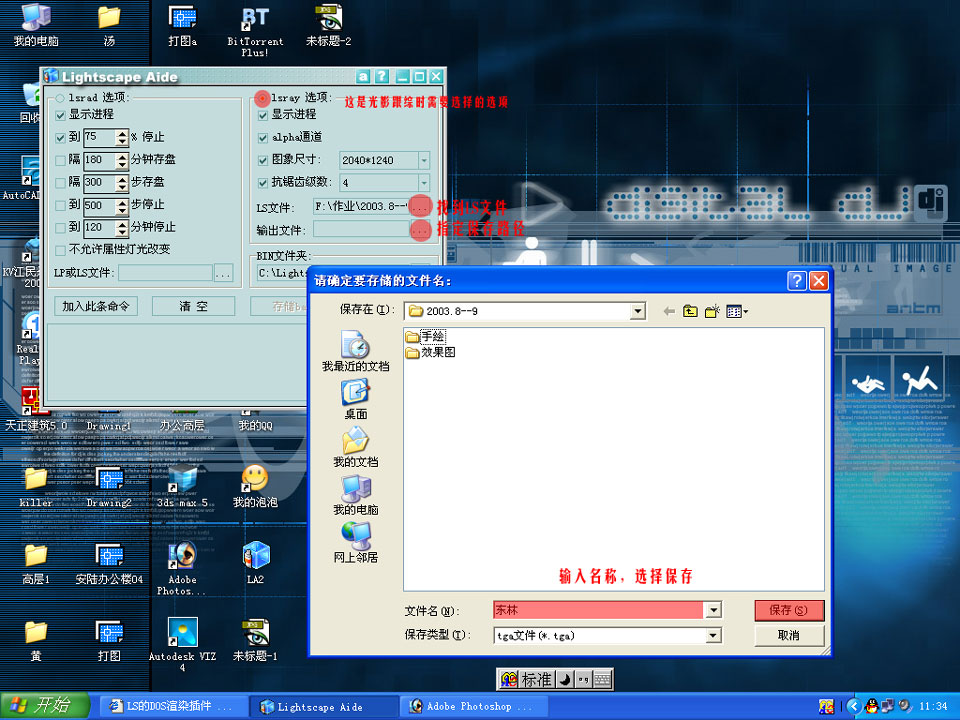Toggle 抗锯齿级数 checkbox
Screen dimensions: 960x720
[263, 182]
